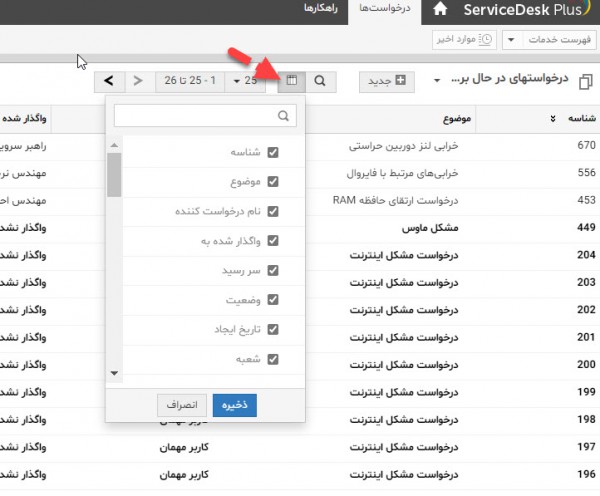This screenshot has width=600, height=496.
Task: Toggle نام درخواست کننده checkbox
Action: (x=273, y=211)
